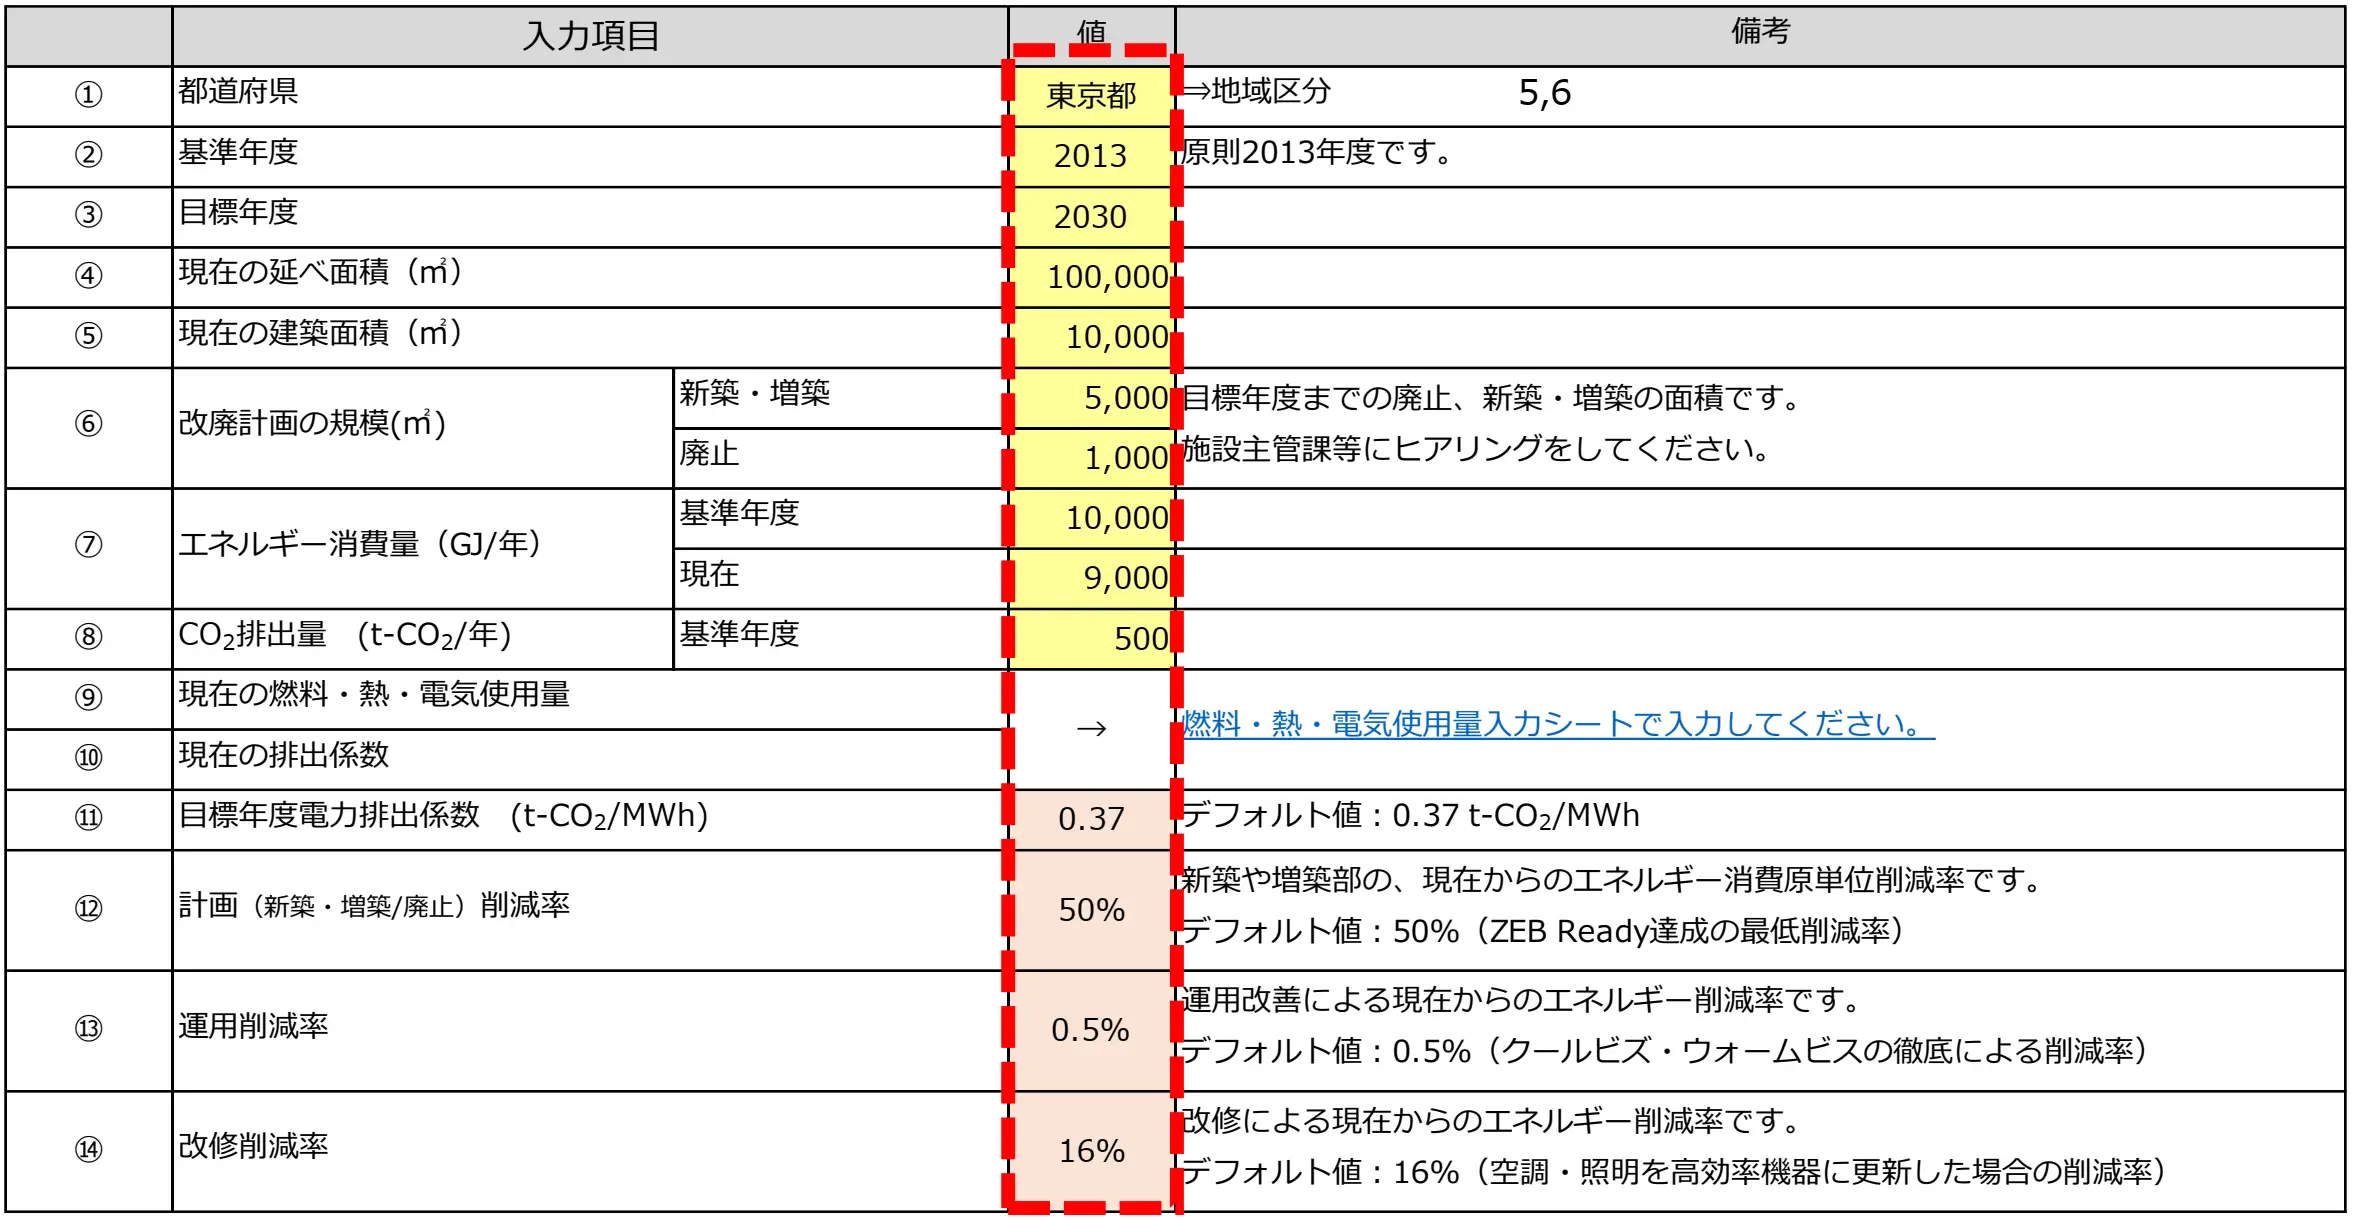Select the 5,000 new construction area cell
Viewport: 2353px width, 1218px height.
[1091, 398]
